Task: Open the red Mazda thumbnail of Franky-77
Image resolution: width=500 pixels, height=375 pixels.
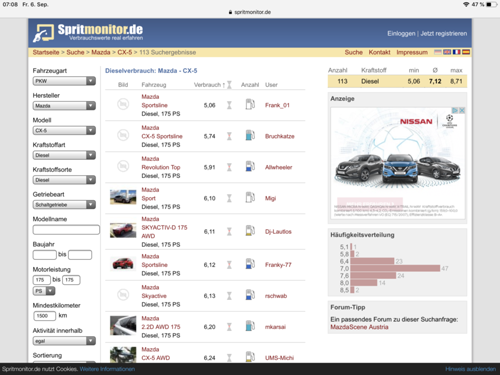Action: [123, 264]
